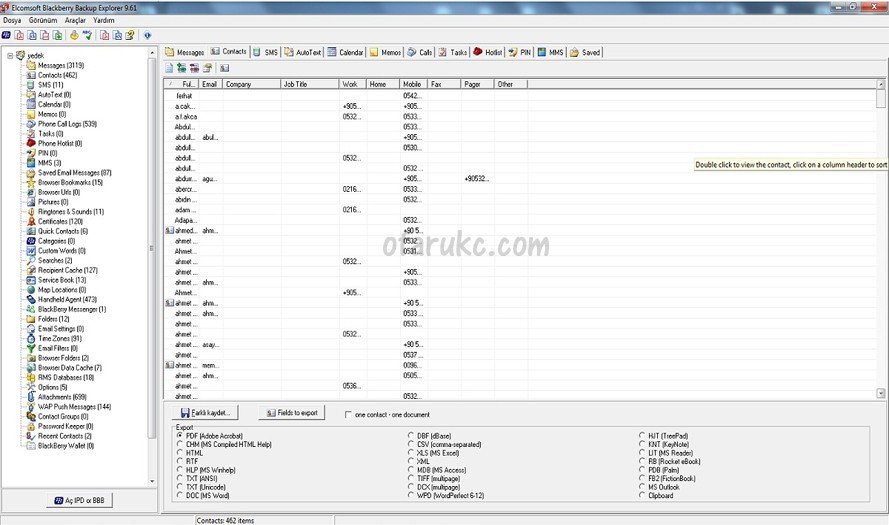The image size is (889, 525).
Task: Open the Yardım menu
Action: (104, 20)
